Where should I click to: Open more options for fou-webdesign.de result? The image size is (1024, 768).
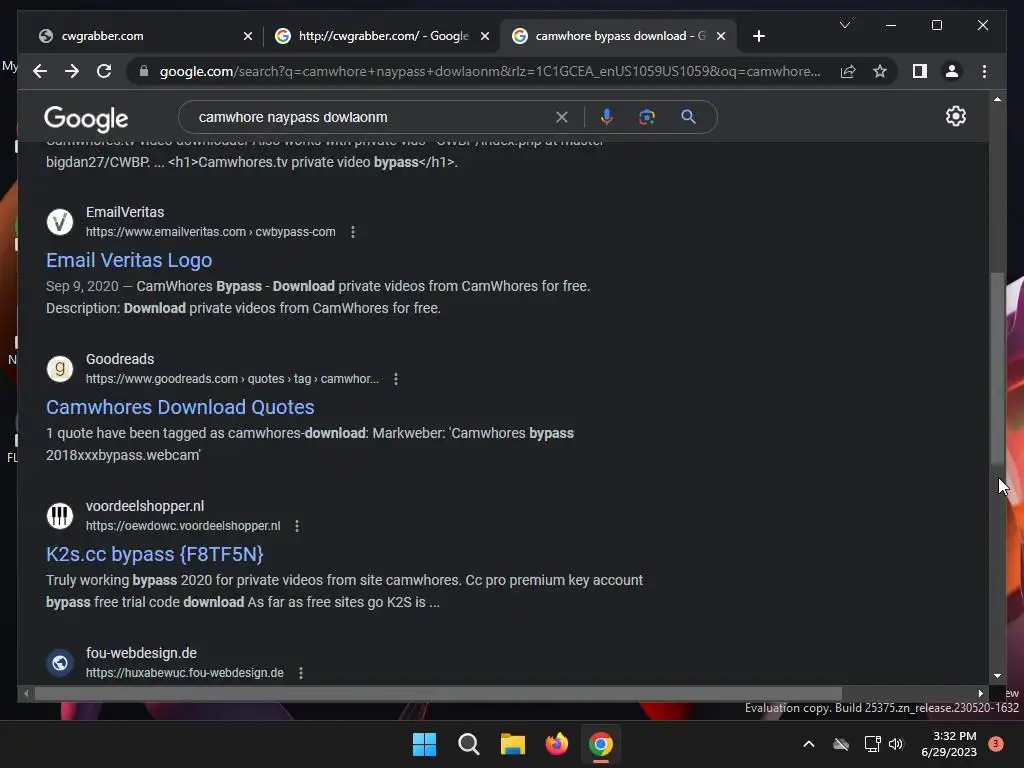(300, 673)
